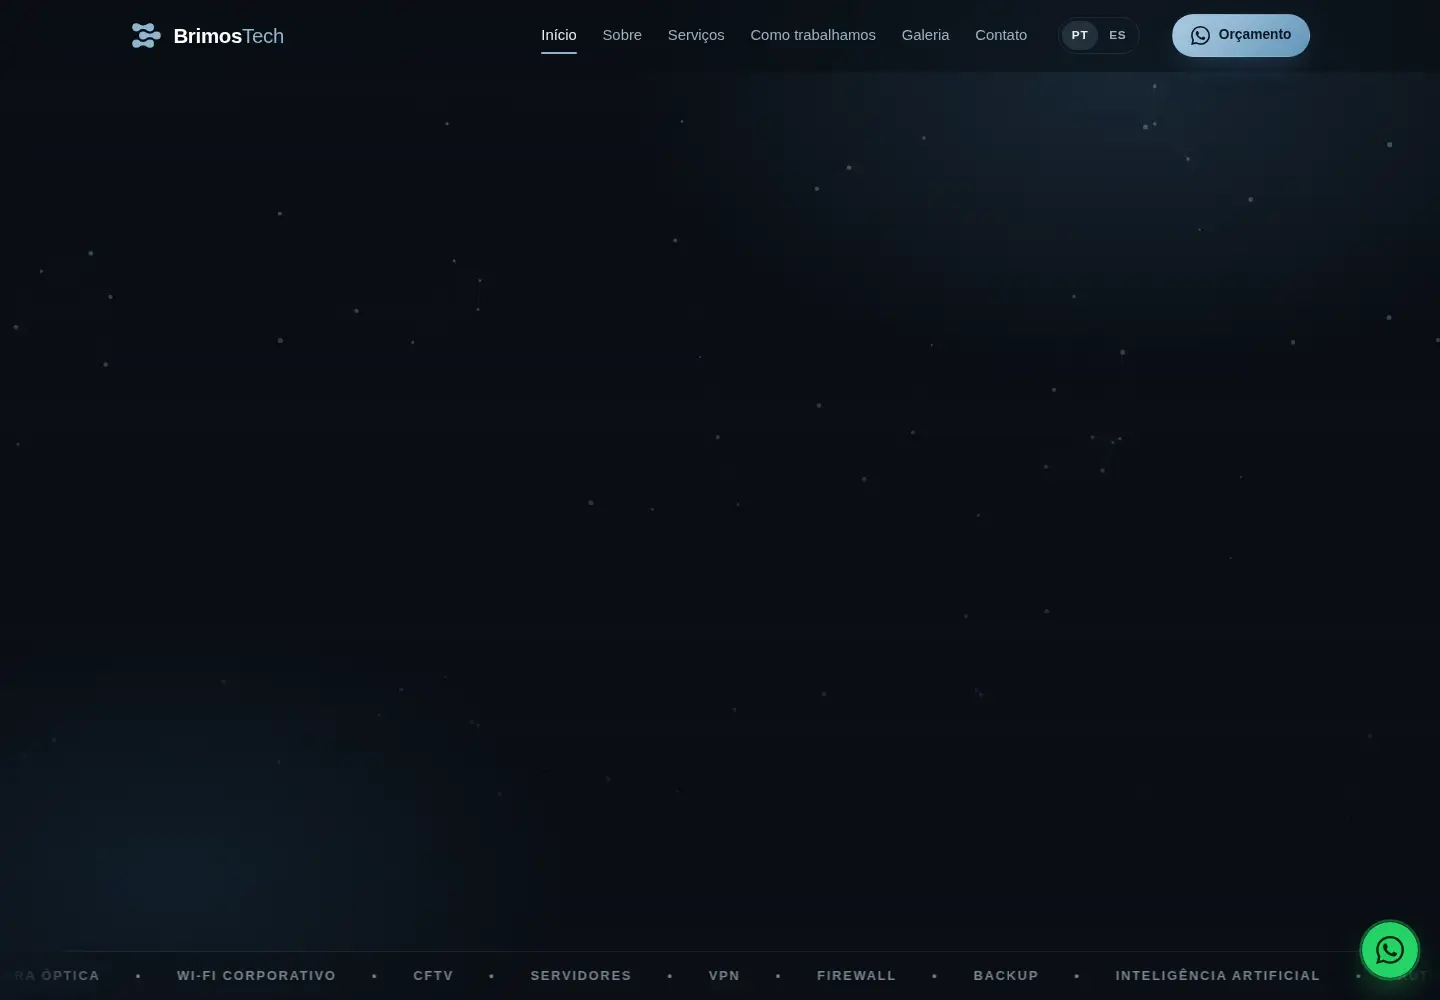This screenshot has width=1440, height=1000.
Task: Go to the Contato link
Action: [x=1001, y=35]
